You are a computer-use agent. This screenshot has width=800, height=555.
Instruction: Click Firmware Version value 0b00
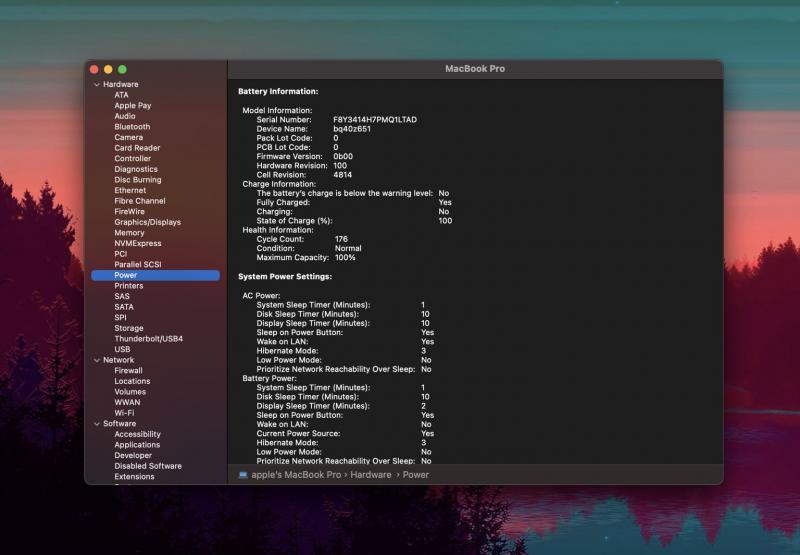pos(343,157)
